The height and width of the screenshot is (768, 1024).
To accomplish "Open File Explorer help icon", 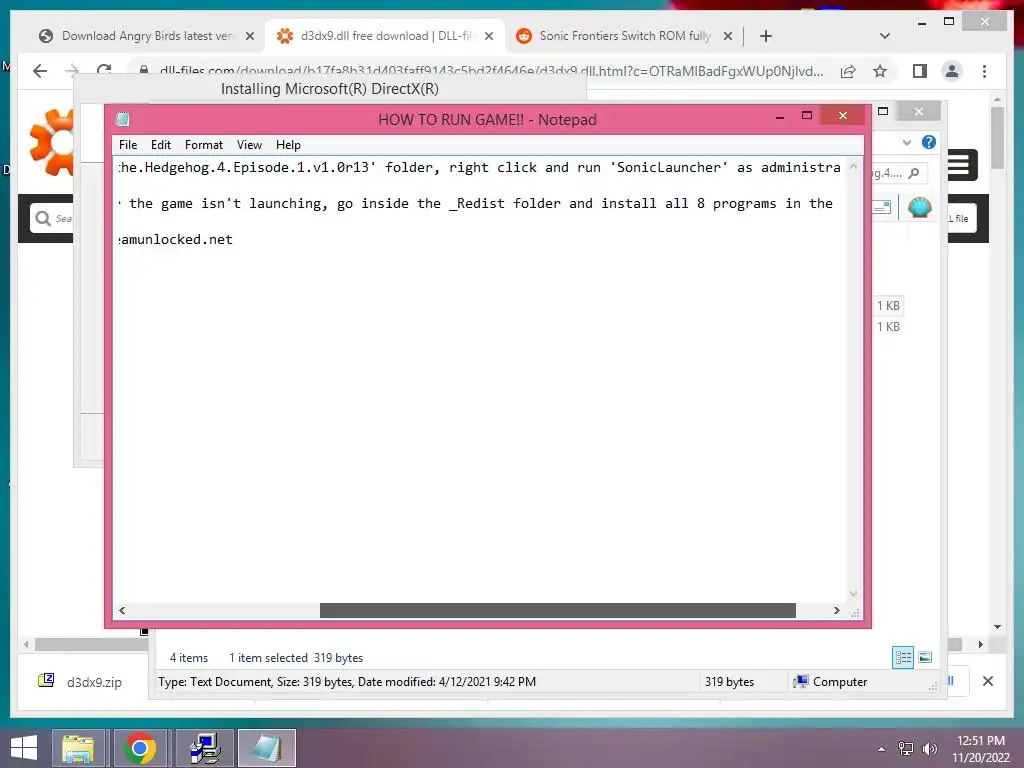I will coord(928,142).
